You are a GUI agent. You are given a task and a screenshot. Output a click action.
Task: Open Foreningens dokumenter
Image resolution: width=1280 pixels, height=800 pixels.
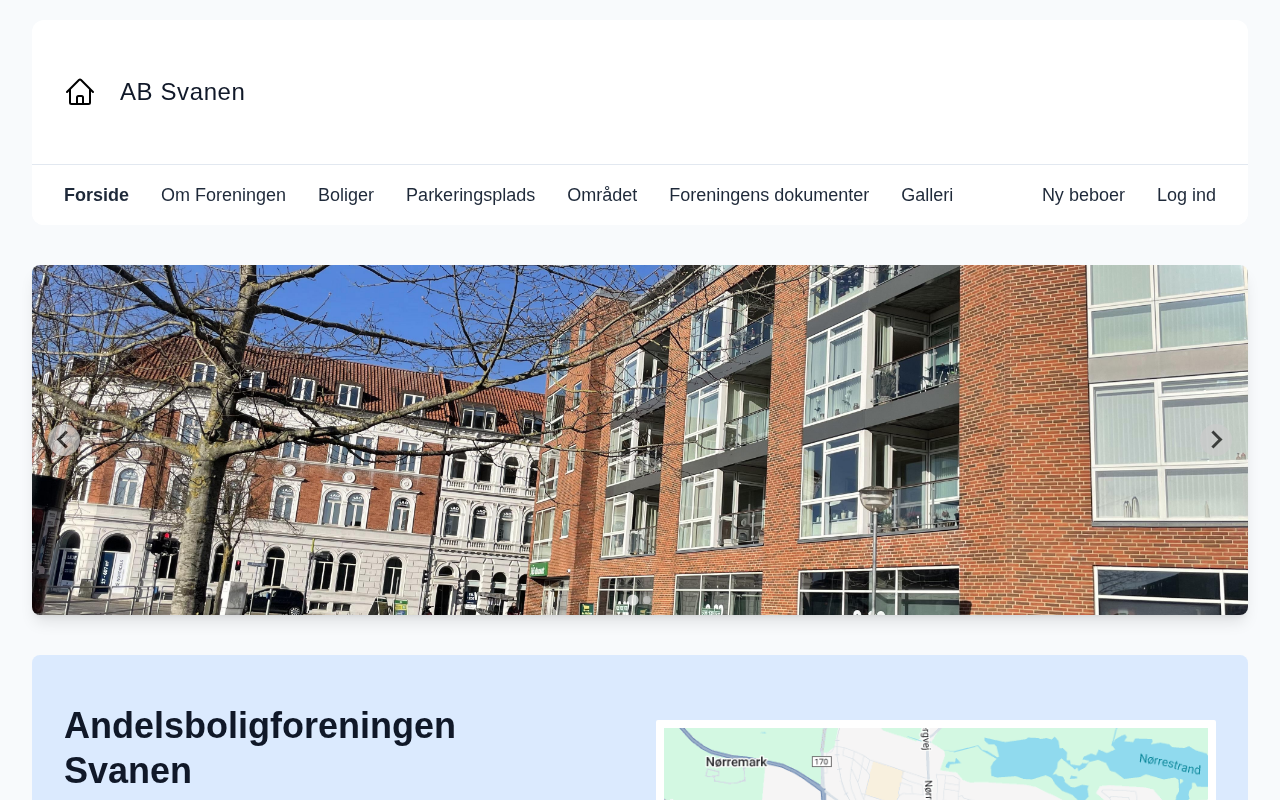click(x=769, y=195)
